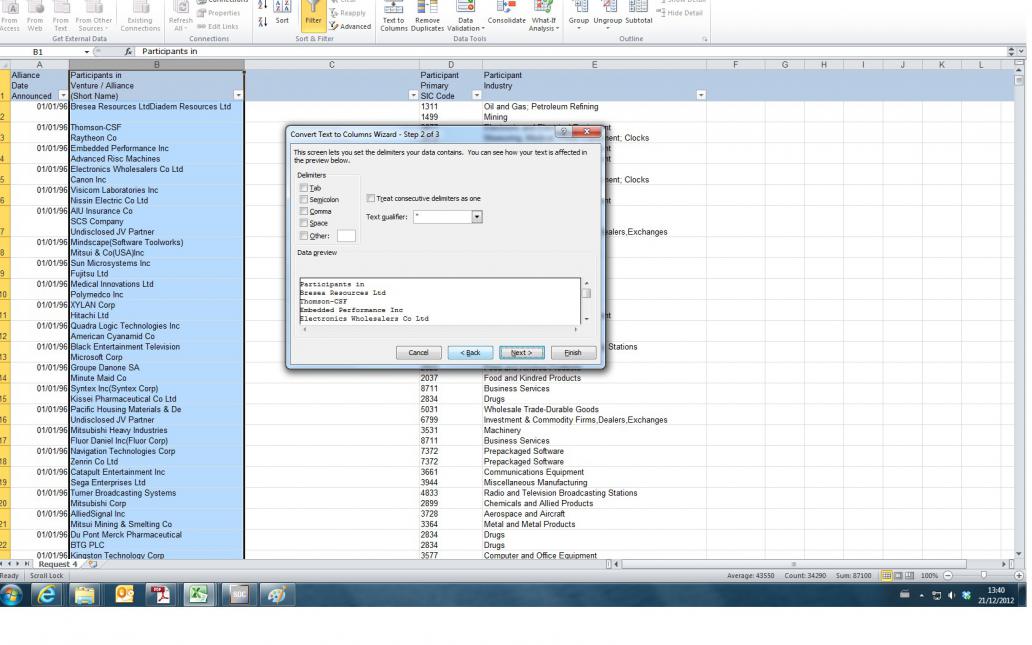
Task: Select the Request 4 sheet tab
Action: point(58,564)
